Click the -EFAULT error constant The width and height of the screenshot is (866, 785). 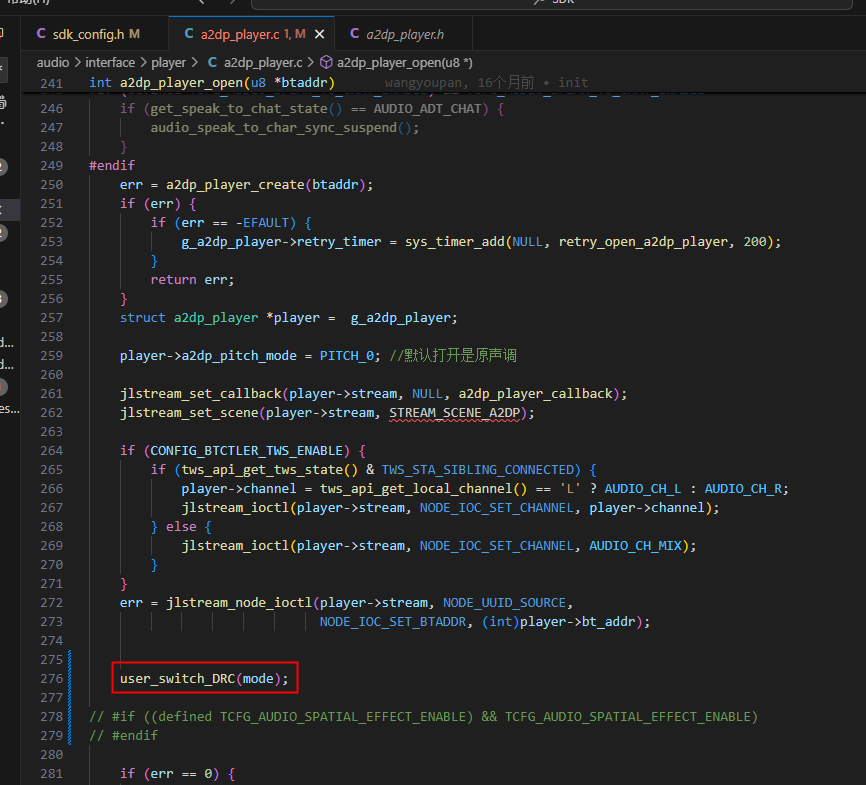[262, 223]
